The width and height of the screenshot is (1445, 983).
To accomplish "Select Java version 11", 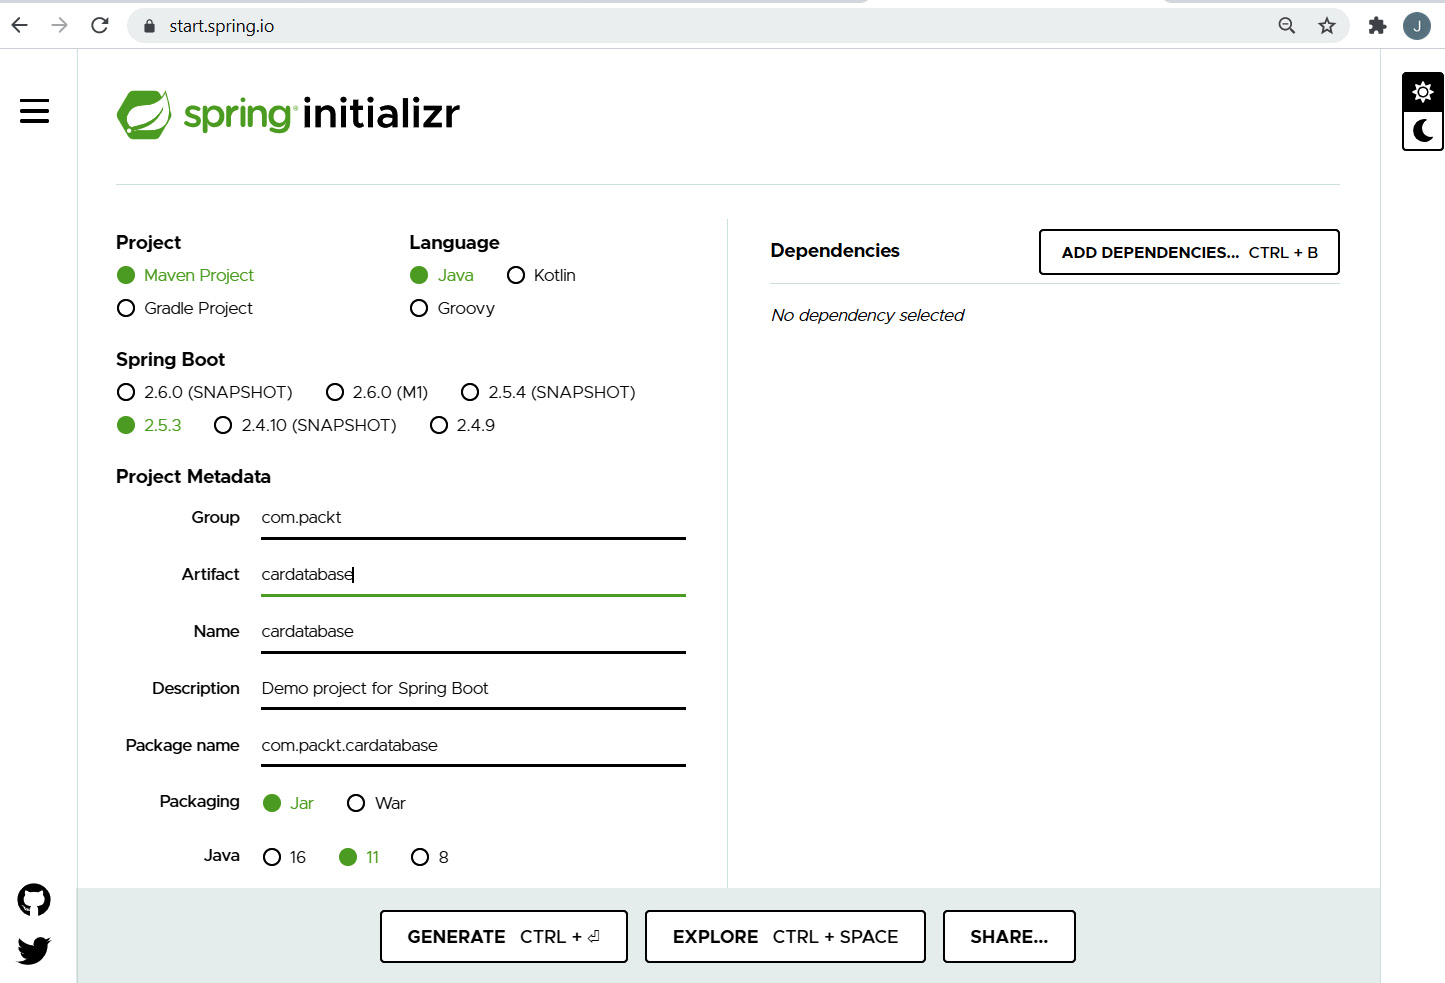I will [x=359, y=857].
